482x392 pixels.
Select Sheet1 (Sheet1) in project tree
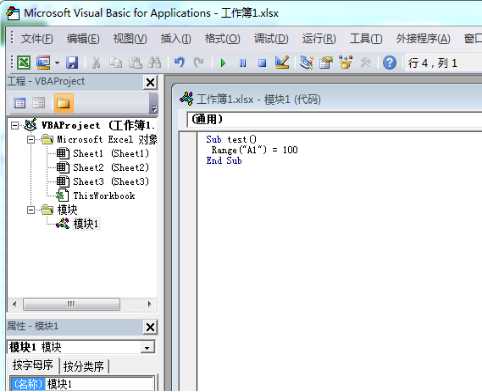point(111,154)
